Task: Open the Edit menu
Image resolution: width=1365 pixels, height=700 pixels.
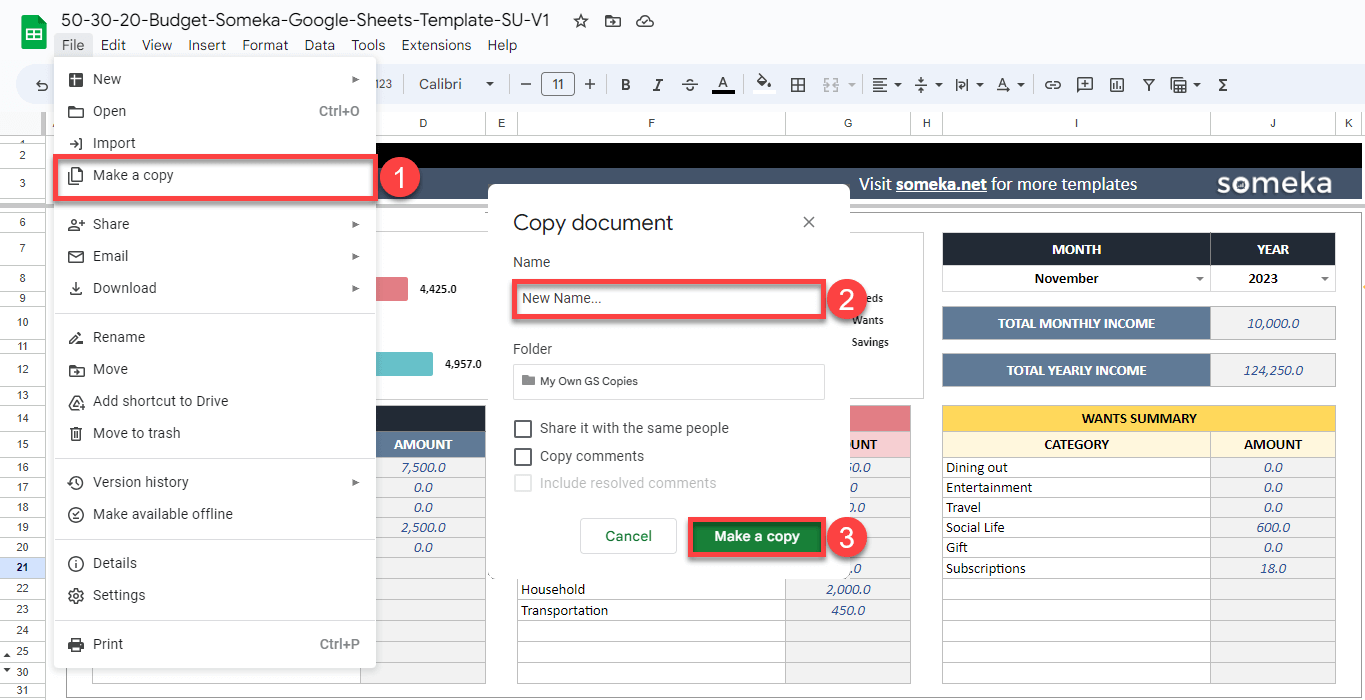Action: [x=113, y=45]
